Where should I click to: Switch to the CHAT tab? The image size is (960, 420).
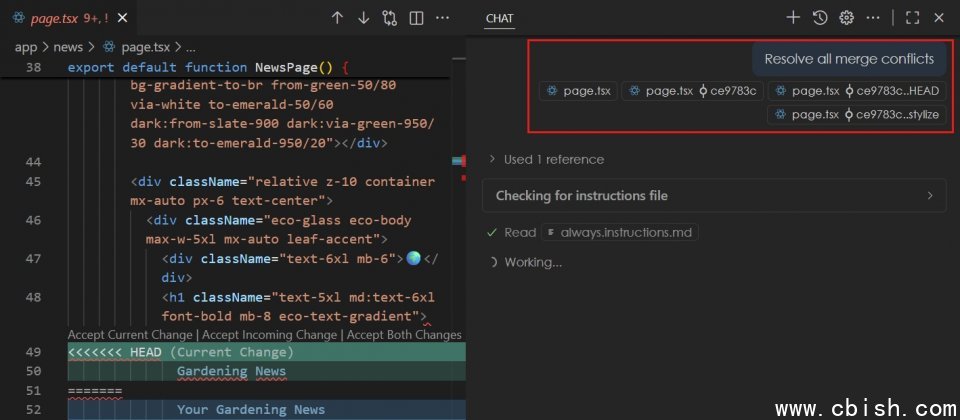click(499, 18)
